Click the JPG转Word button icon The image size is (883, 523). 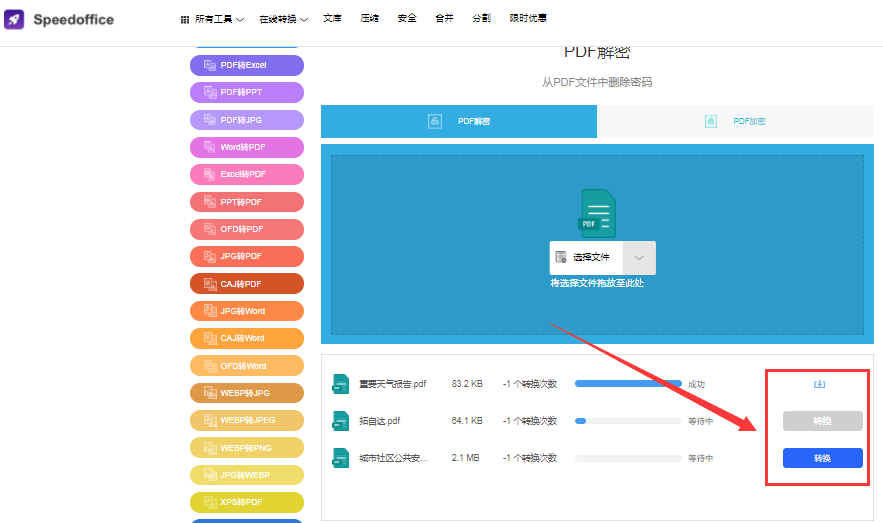pyautogui.click(x=210, y=311)
